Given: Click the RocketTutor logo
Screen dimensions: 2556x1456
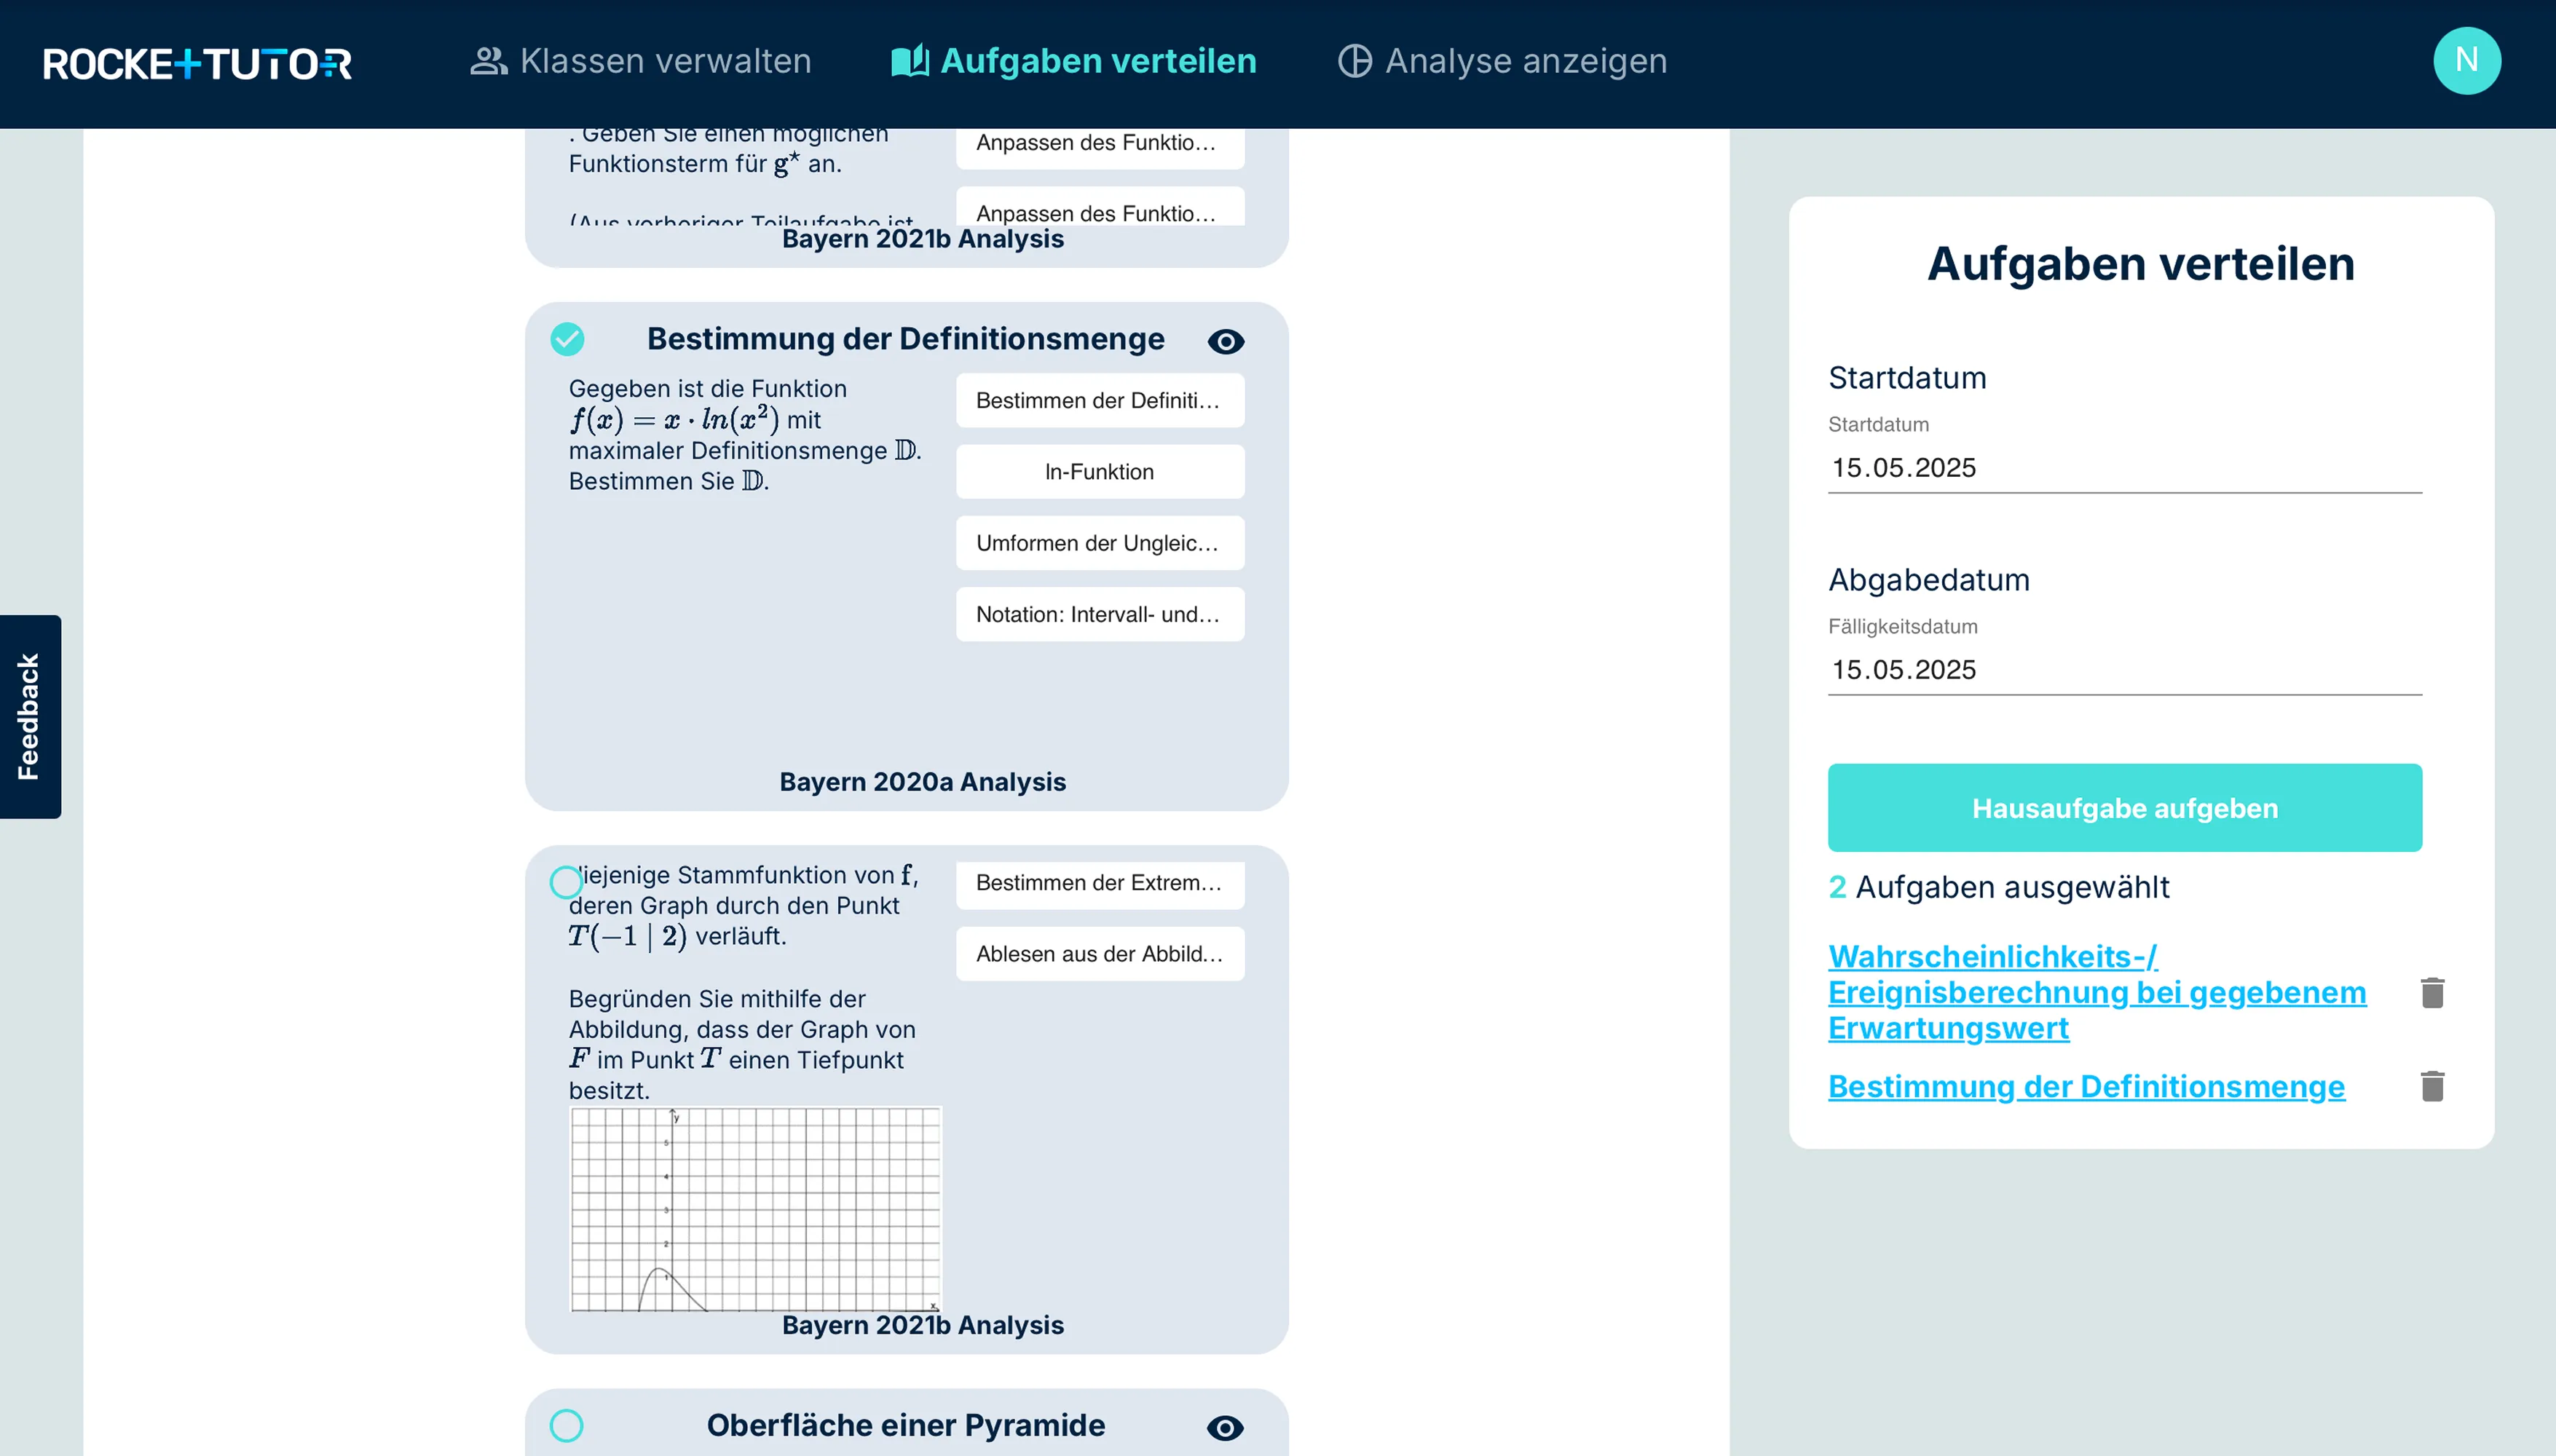Looking at the screenshot, I should [x=197, y=63].
